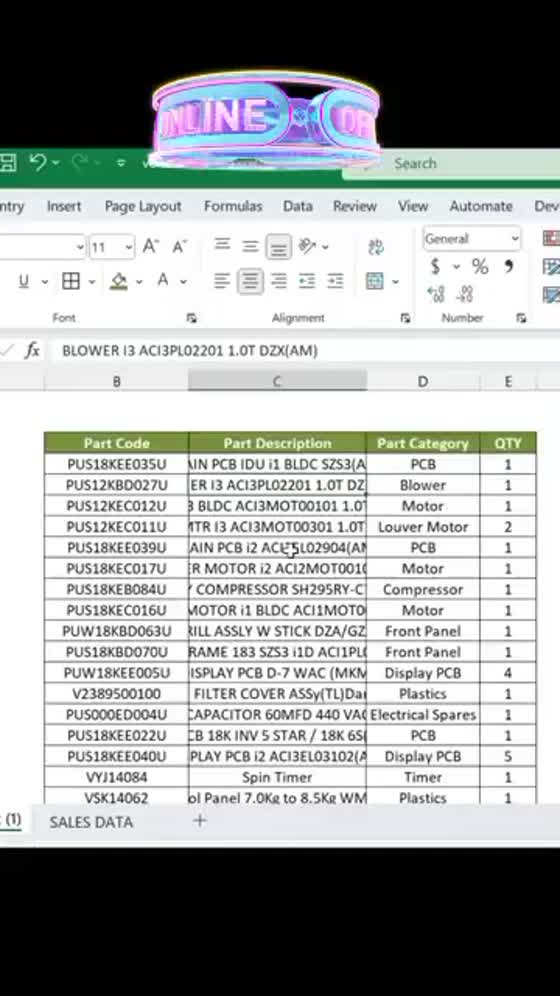
Task: Click the Search box in title bar
Action: click(x=451, y=164)
